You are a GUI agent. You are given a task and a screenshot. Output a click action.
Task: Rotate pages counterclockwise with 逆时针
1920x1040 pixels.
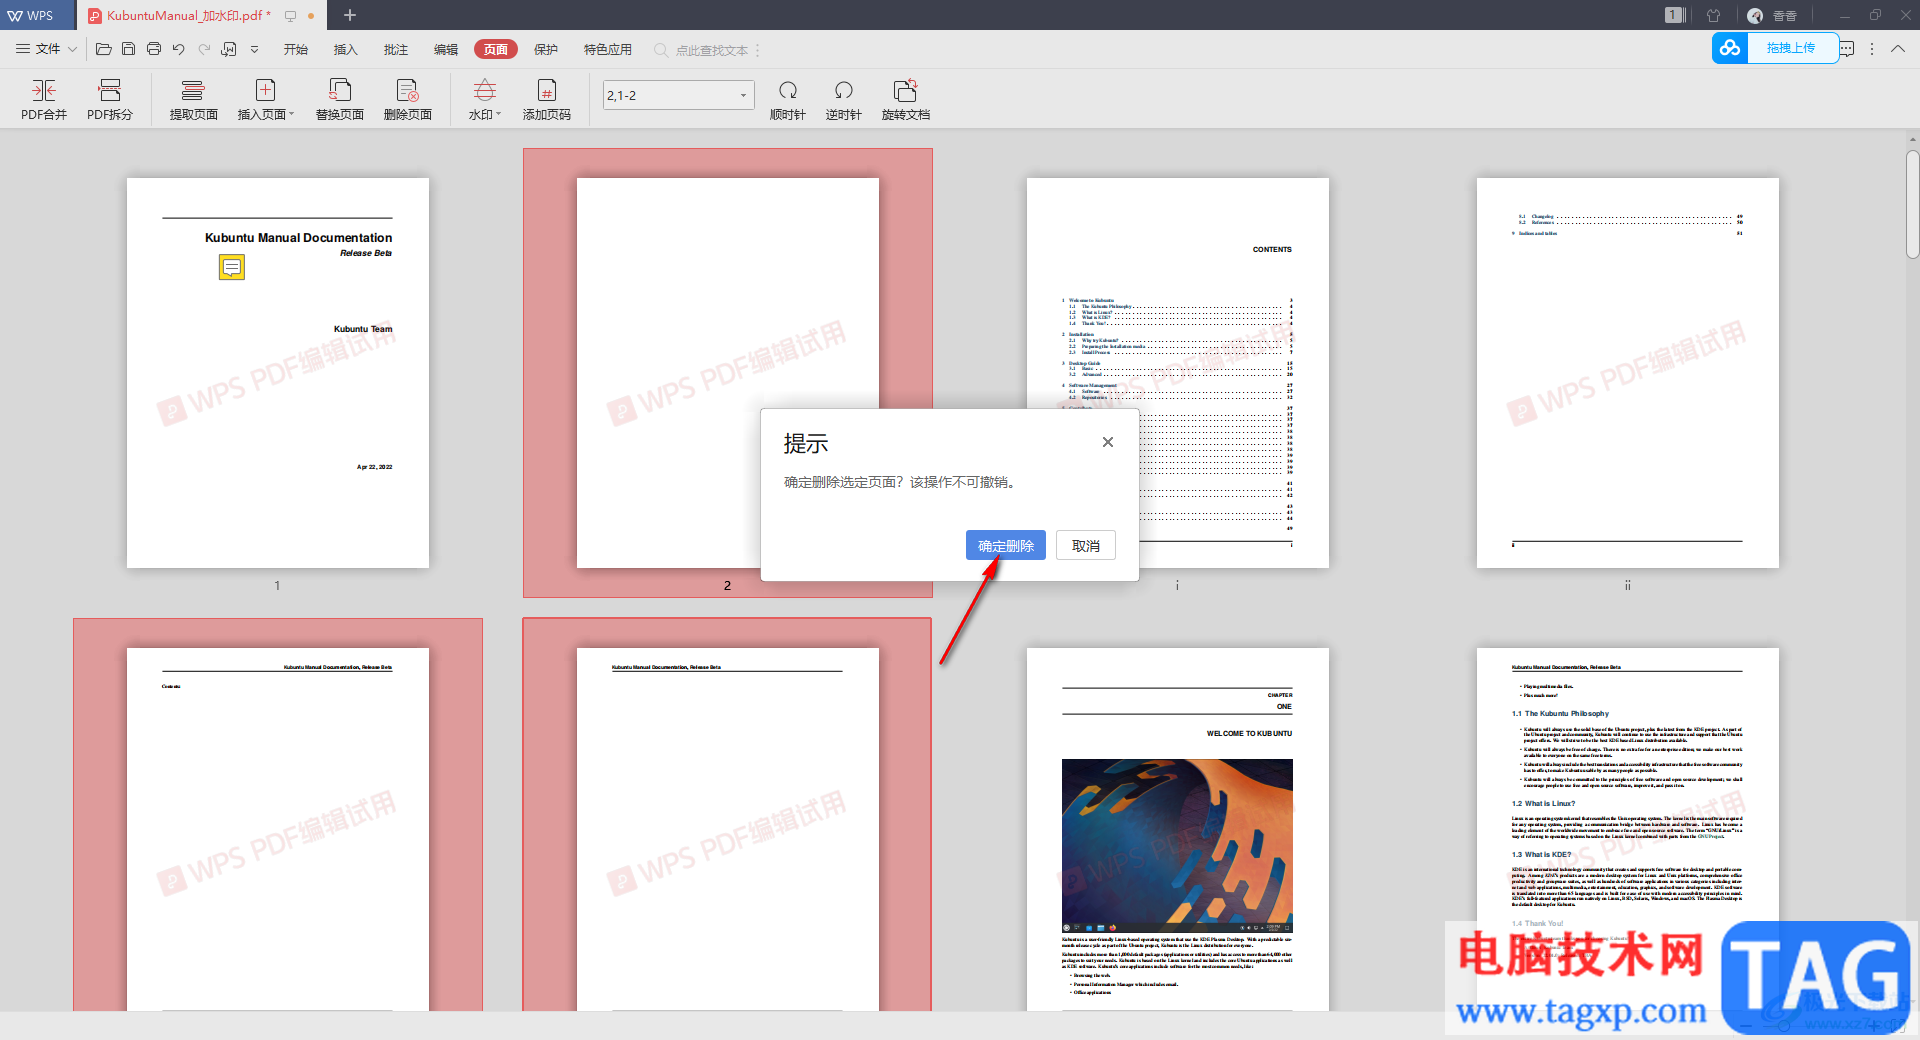[x=844, y=100]
